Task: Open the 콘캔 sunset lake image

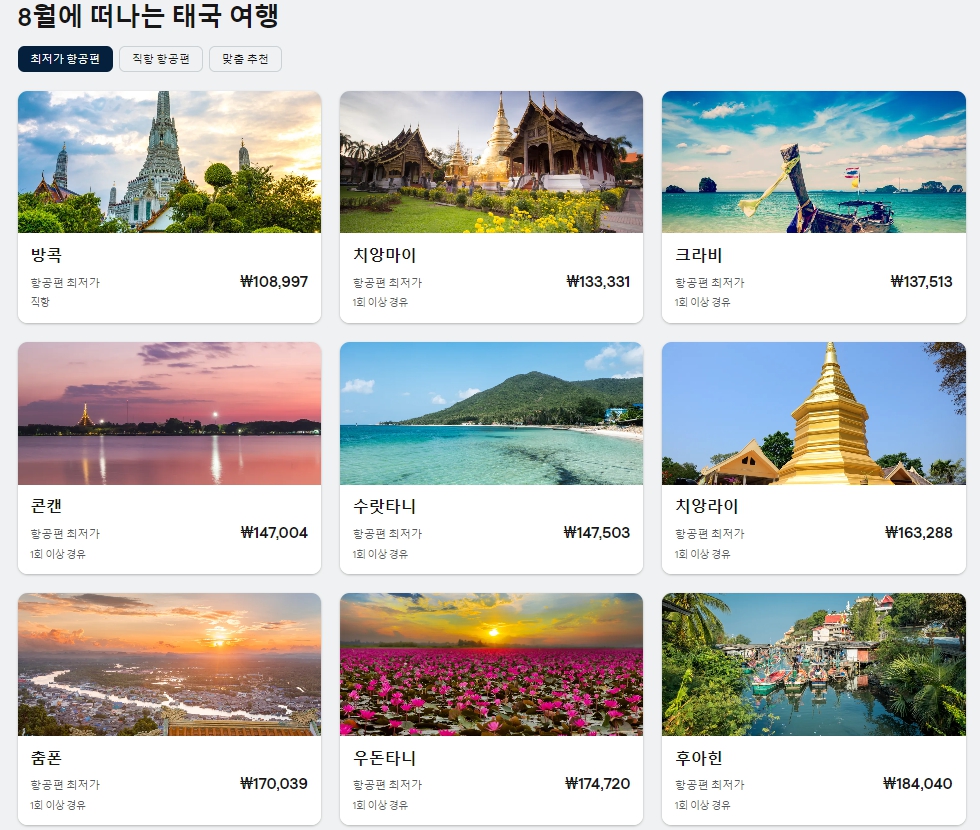Action: coord(169,413)
